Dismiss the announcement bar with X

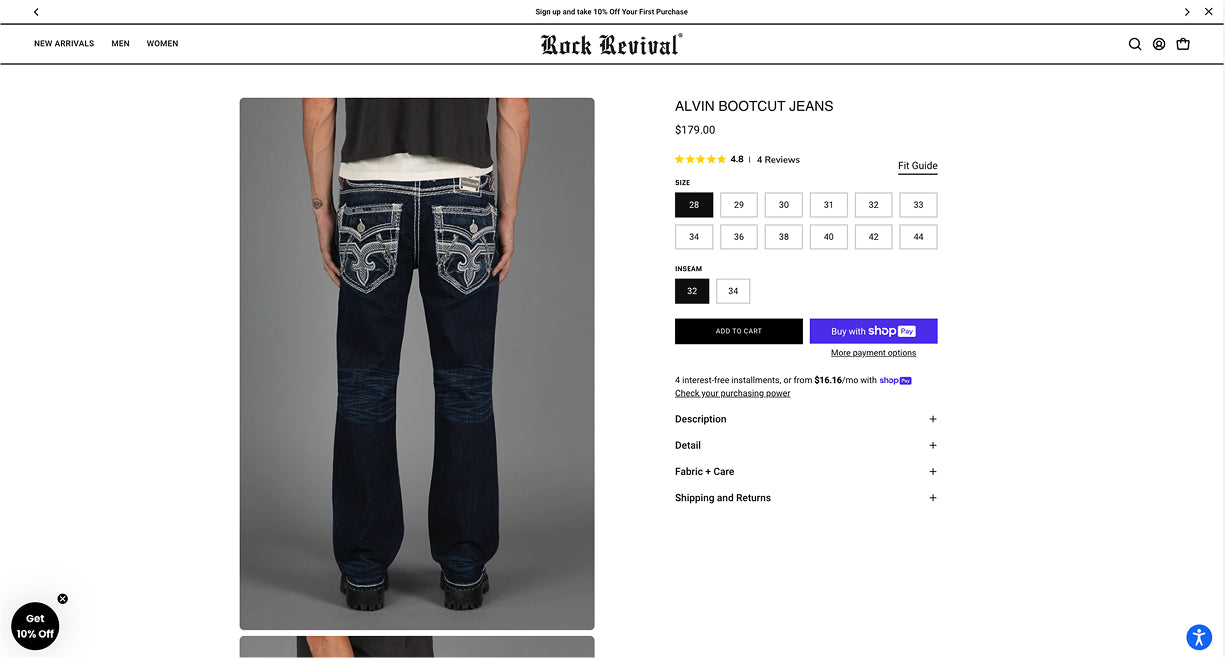tap(1208, 12)
